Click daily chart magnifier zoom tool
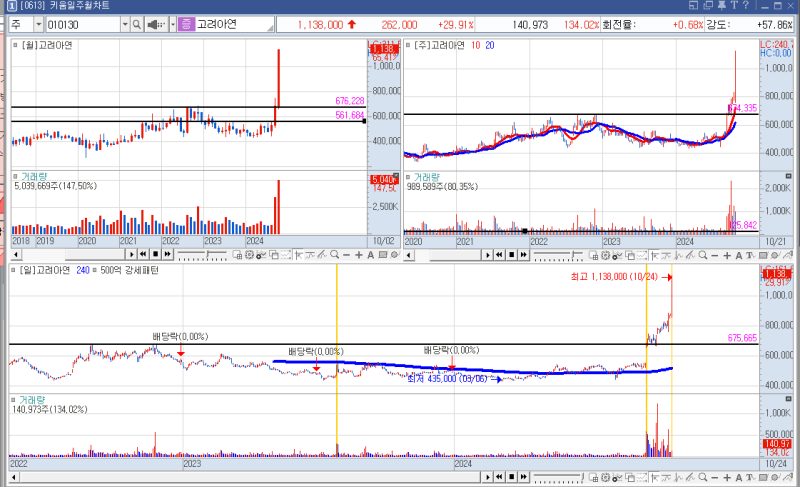800x487 pixels. pyautogui.click(x=703, y=477)
